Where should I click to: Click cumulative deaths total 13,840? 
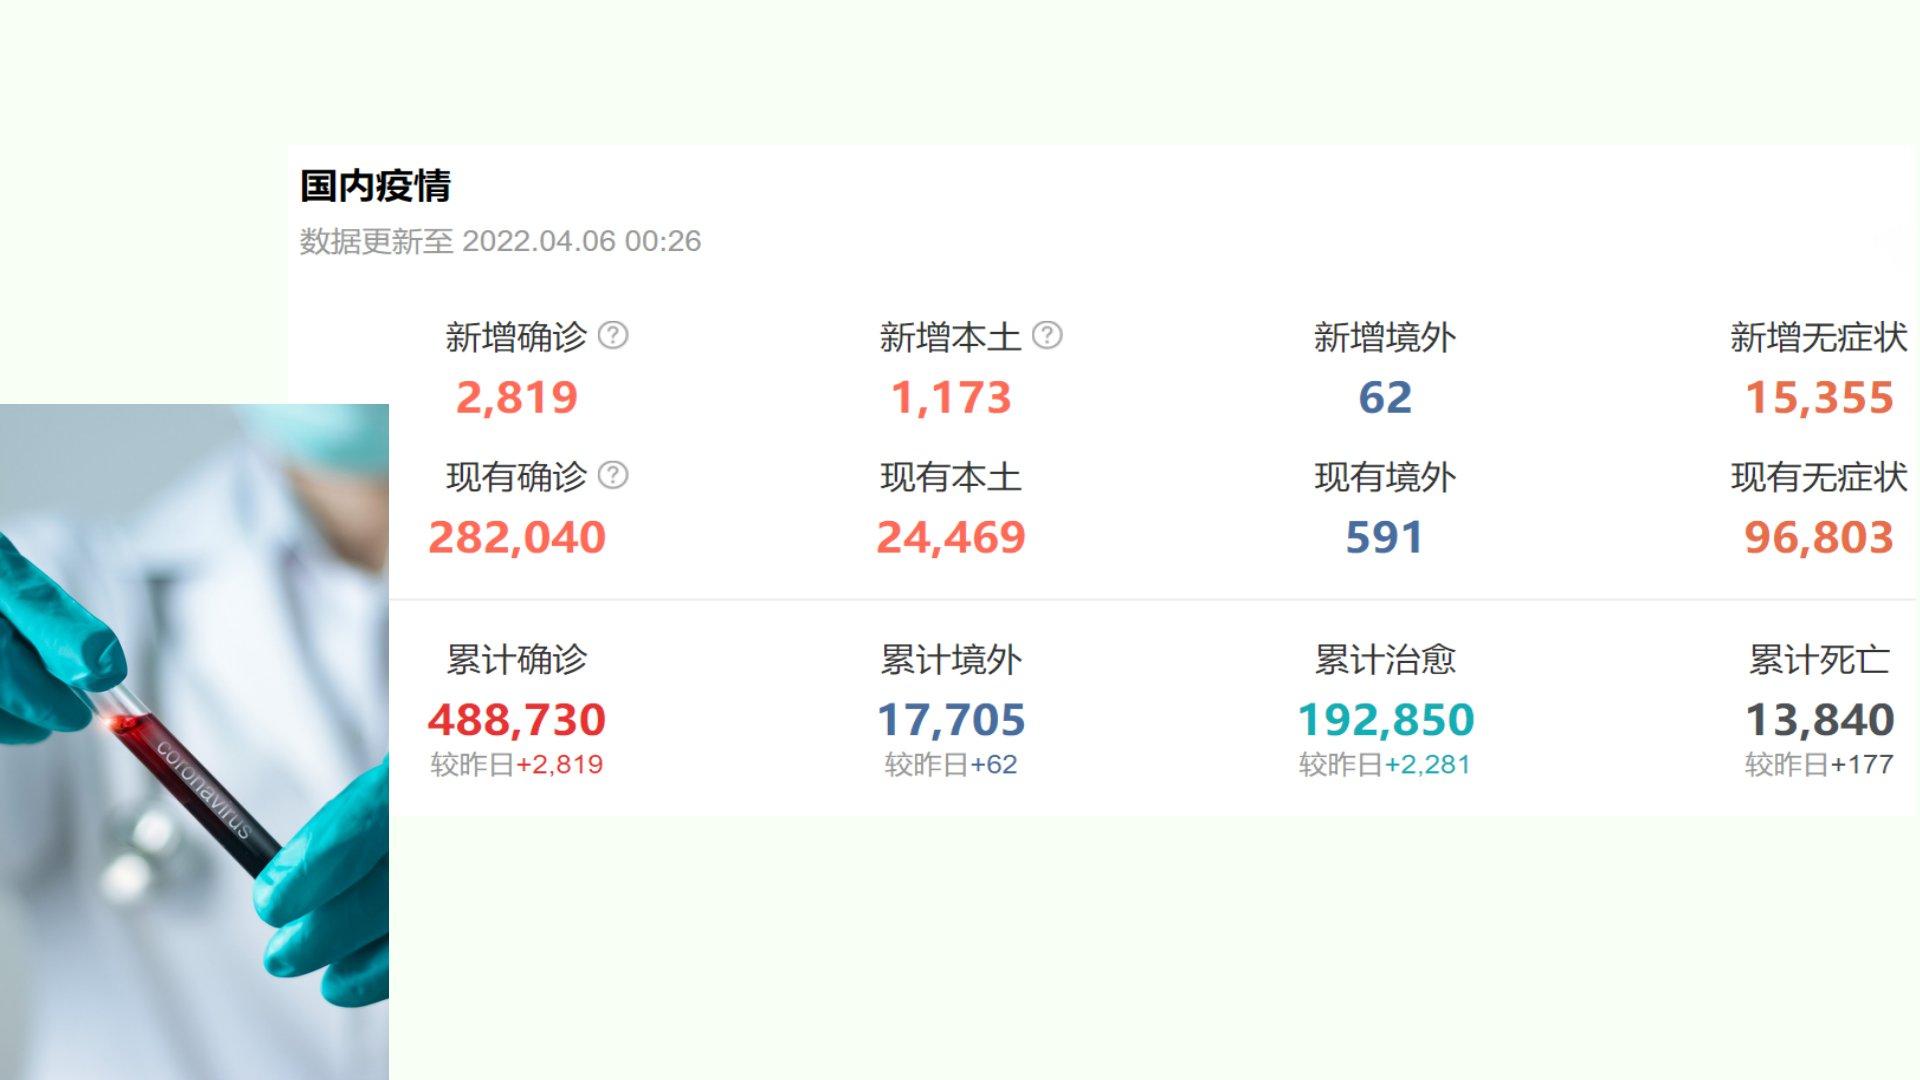[x=1819, y=720]
